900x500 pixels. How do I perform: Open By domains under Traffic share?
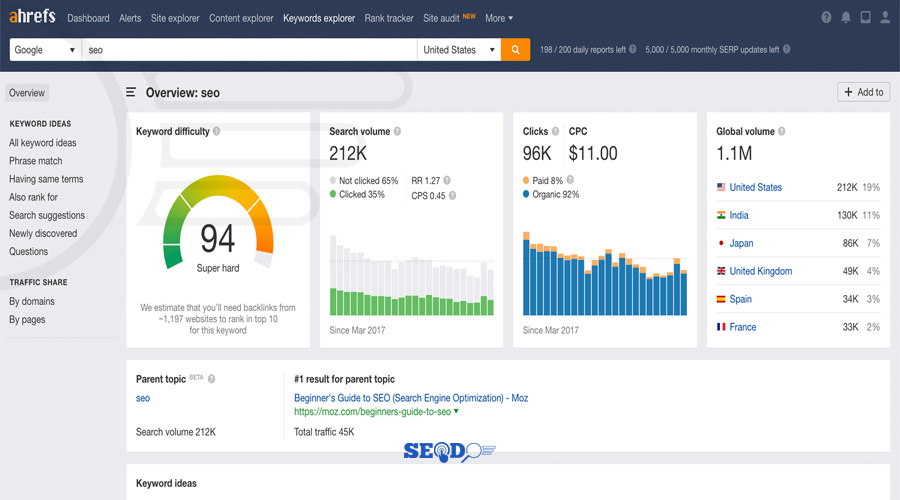32,301
